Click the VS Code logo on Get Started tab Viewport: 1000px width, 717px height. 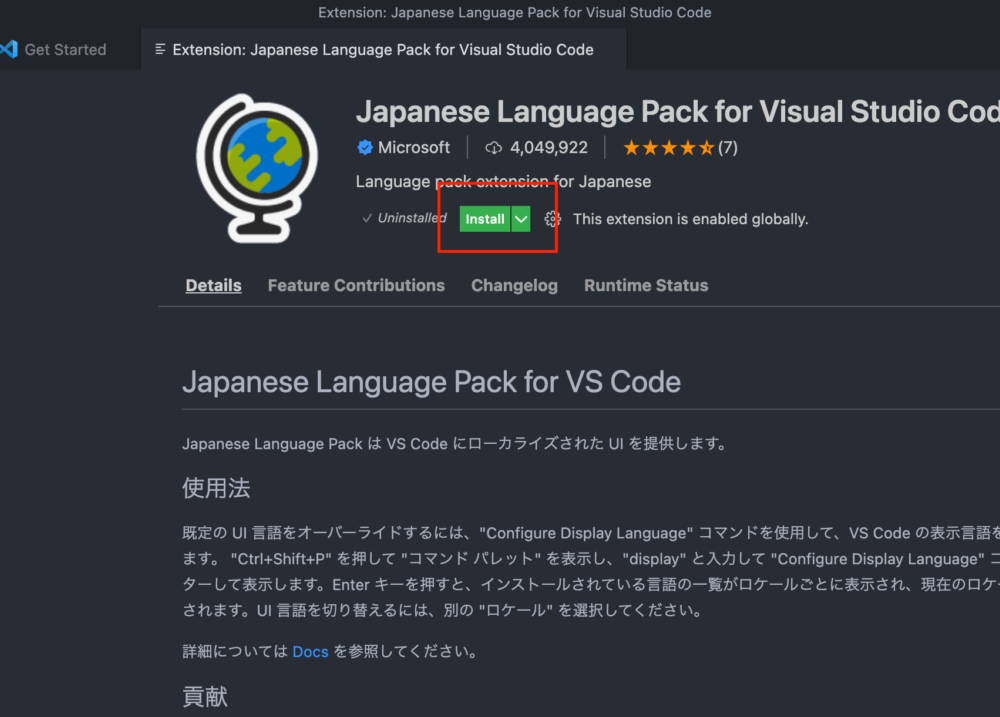[x=9, y=49]
